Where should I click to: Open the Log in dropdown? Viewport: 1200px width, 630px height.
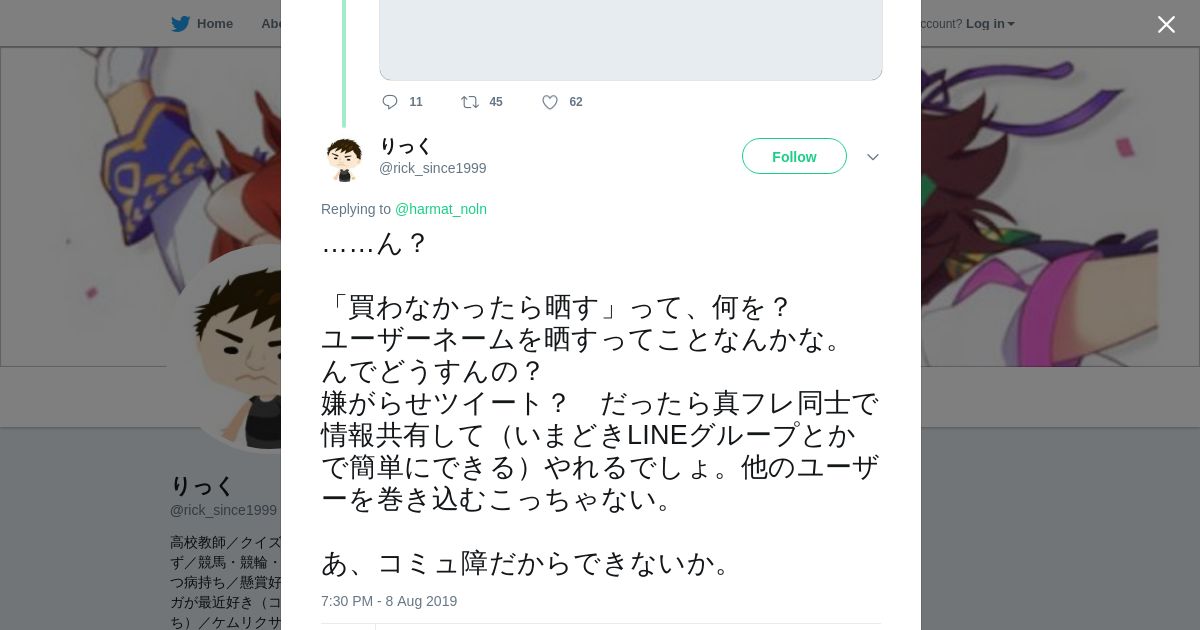pos(990,24)
